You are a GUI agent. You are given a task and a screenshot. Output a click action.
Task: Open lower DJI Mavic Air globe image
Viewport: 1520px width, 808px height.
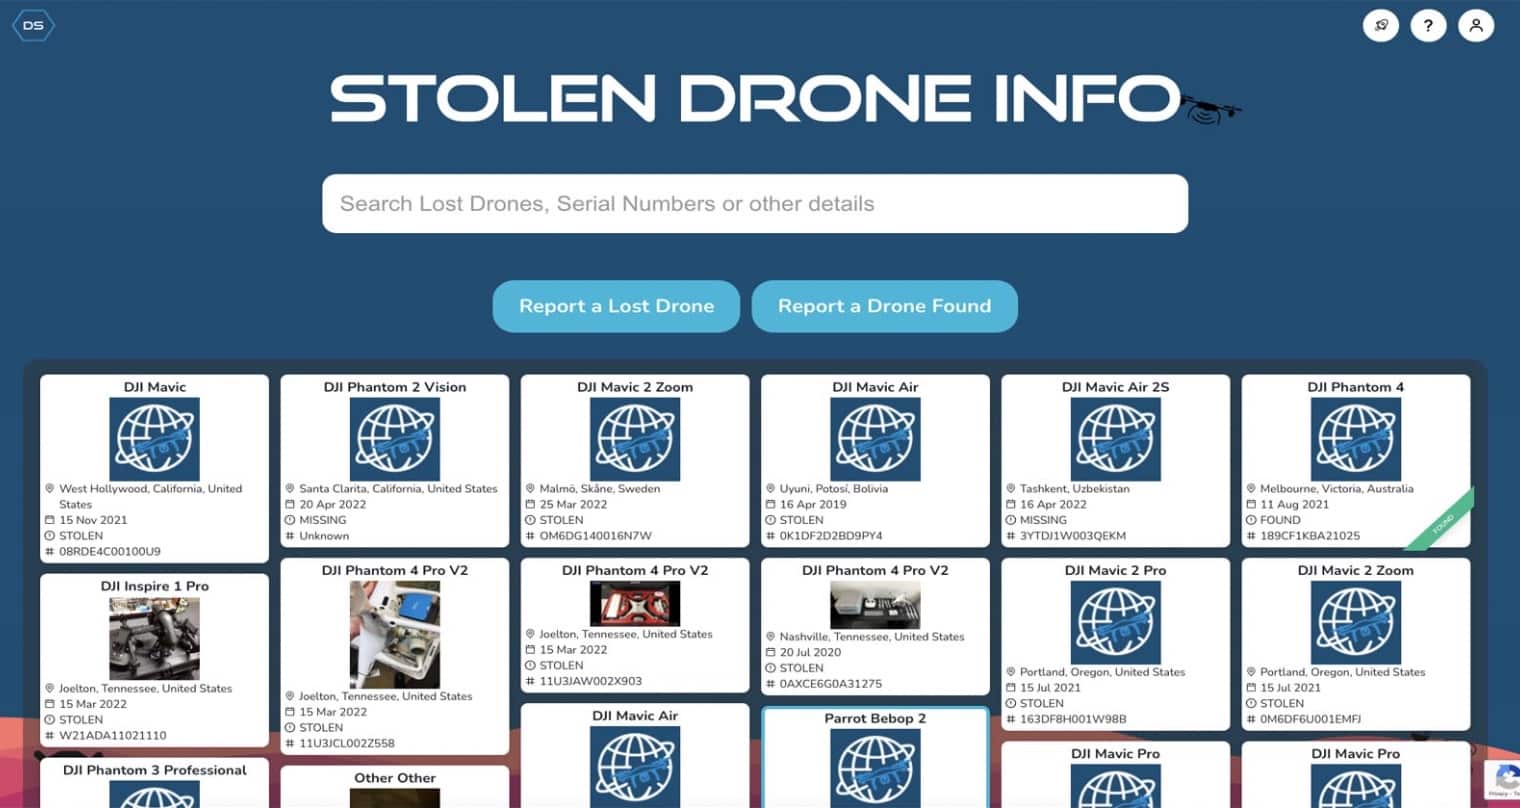[x=635, y=767]
